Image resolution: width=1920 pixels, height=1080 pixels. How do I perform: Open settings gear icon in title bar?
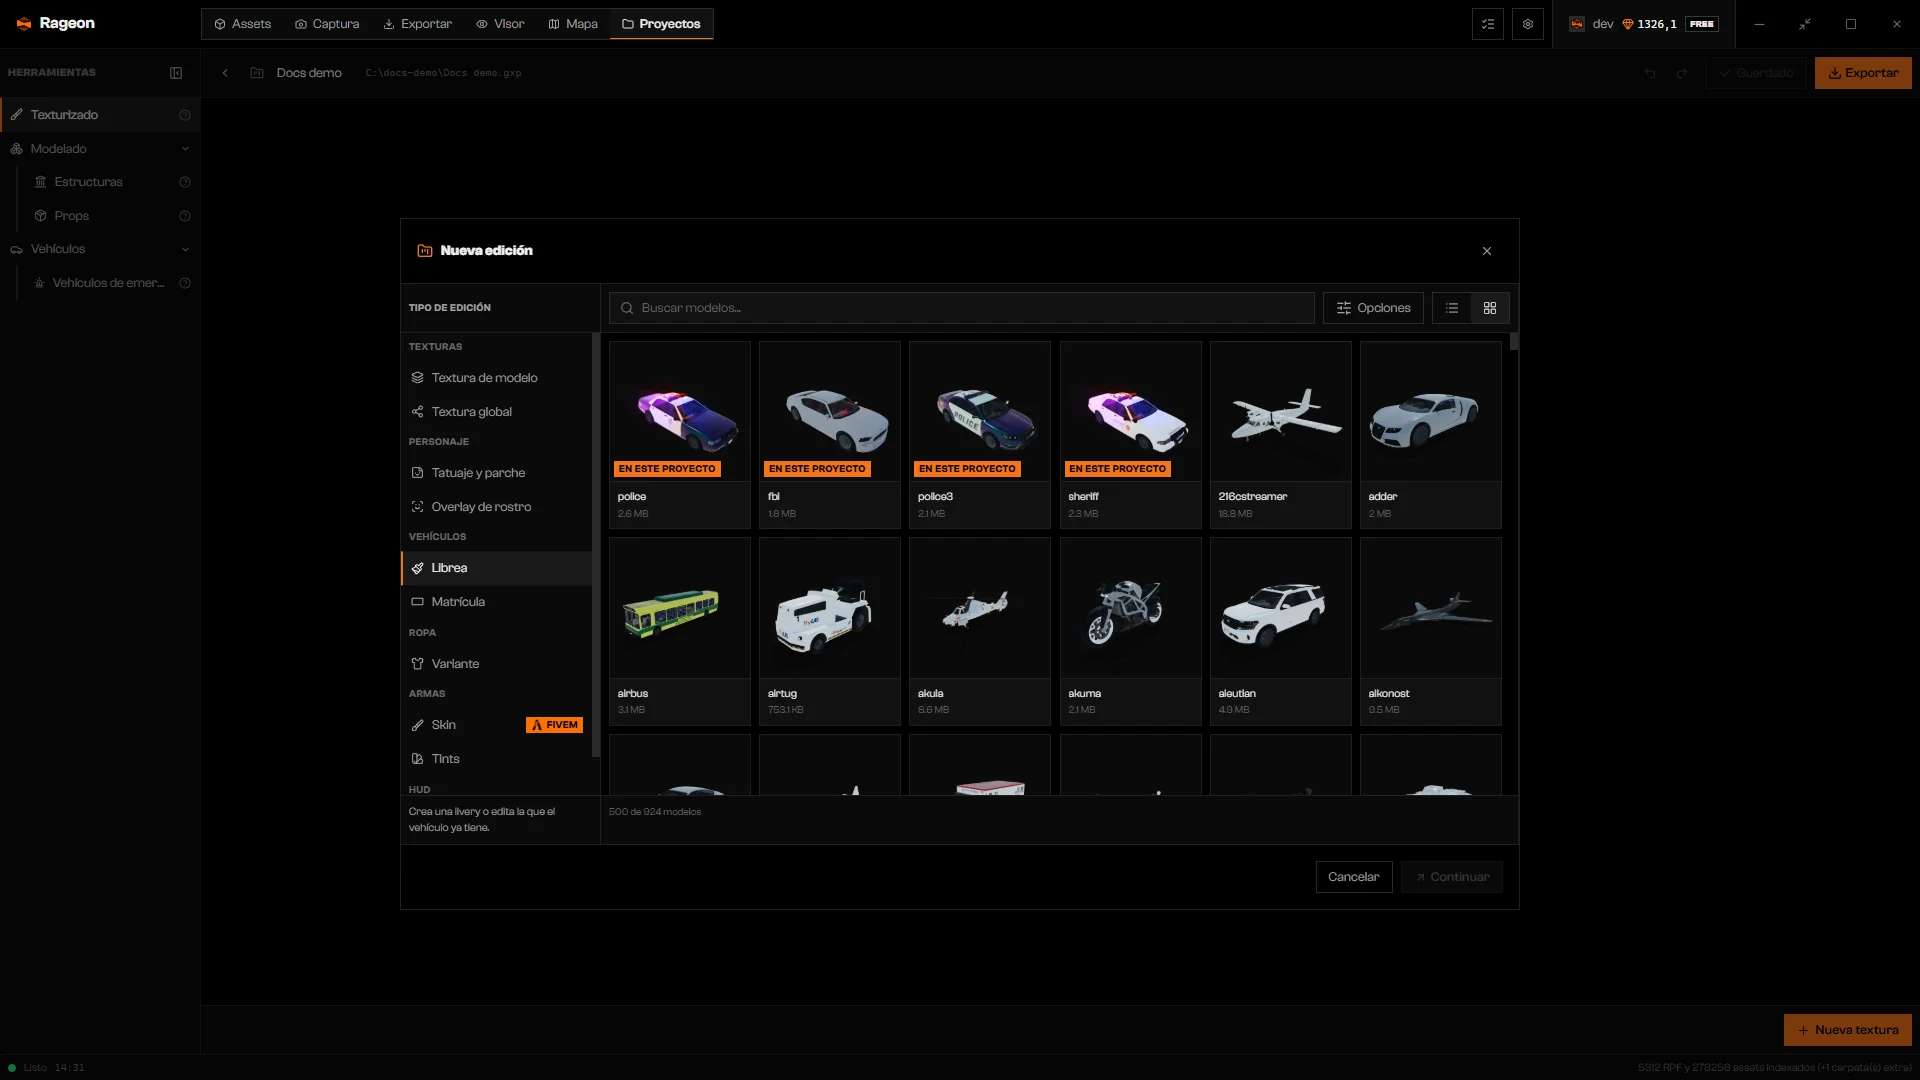pyautogui.click(x=1528, y=24)
